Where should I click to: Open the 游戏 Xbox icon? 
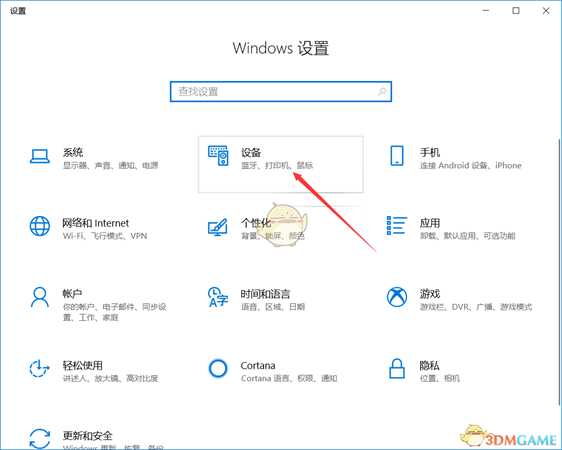click(x=397, y=297)
